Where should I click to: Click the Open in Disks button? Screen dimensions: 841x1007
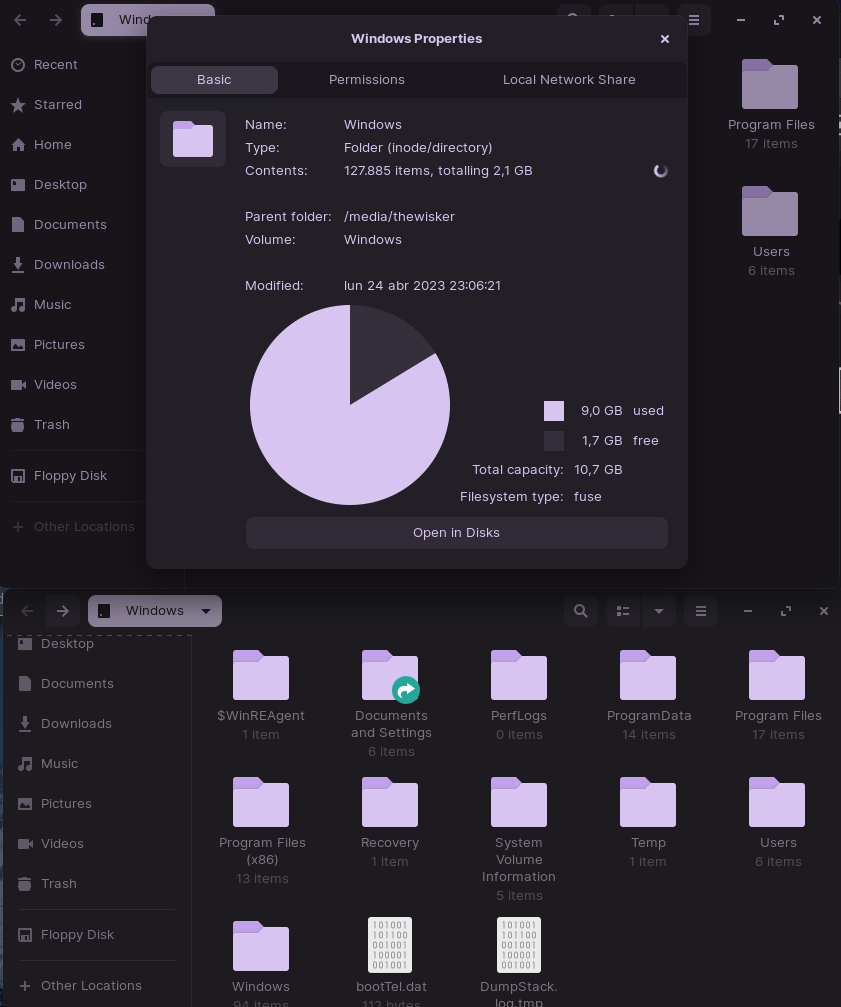456,532
